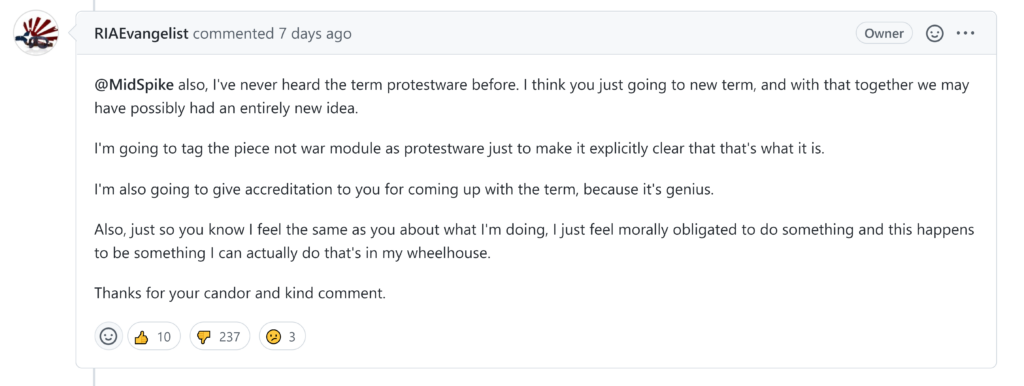The width and height of the screenshot is (1024, 386).
Task: Click the 'morally obligated' paragraph text
Action: click(534, 242)
